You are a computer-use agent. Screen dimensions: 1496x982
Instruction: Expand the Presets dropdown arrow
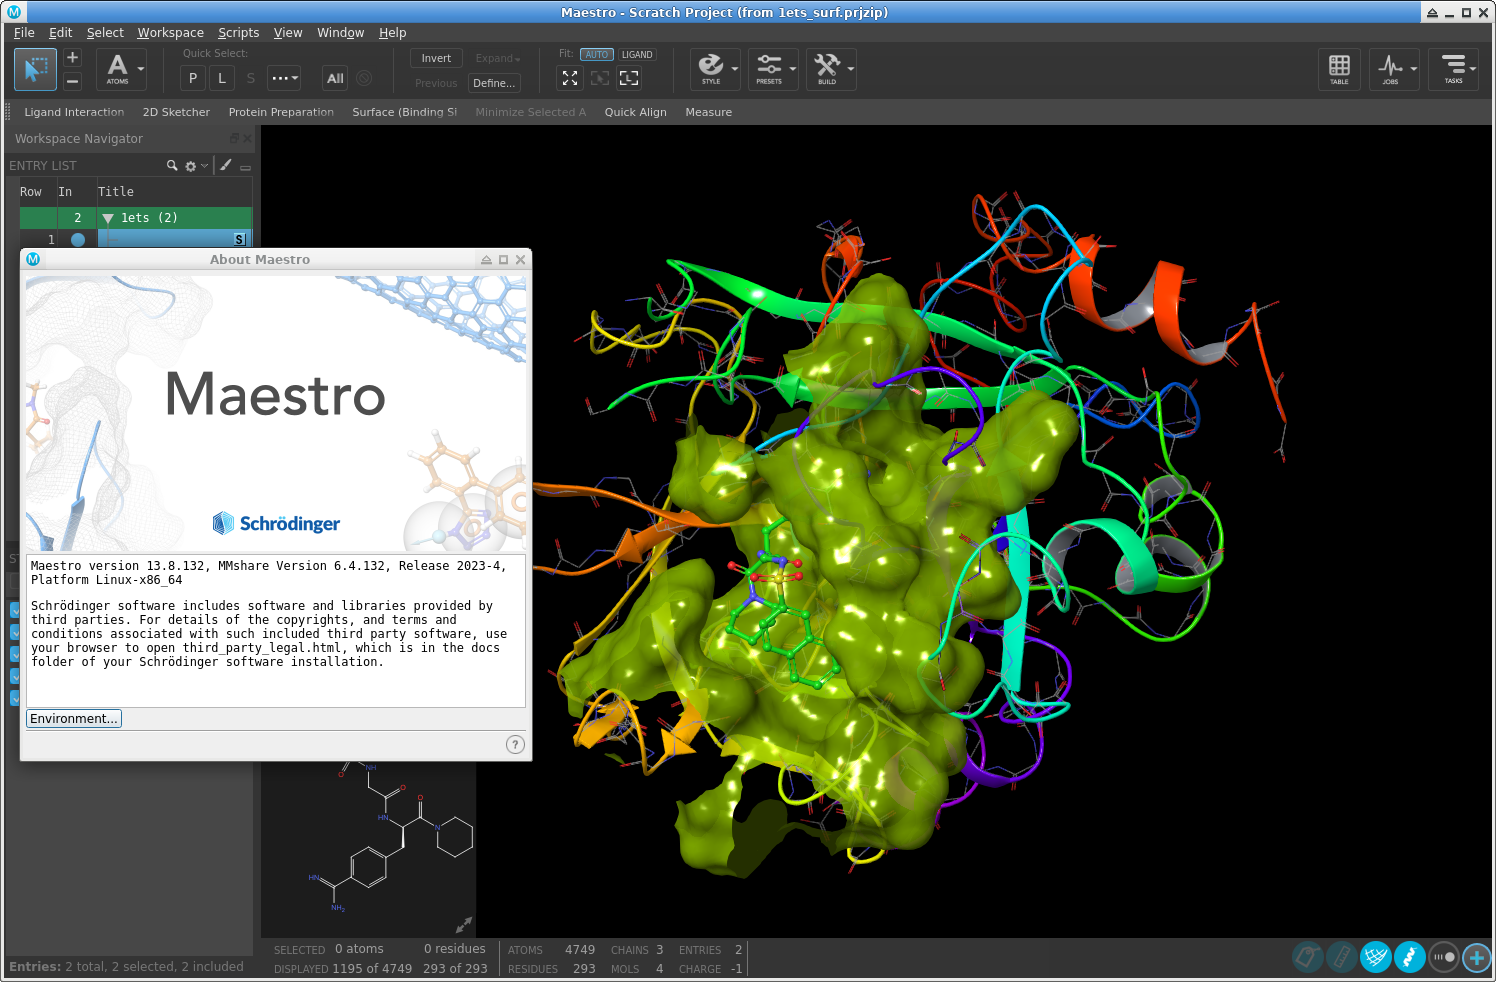click(x=793, y=69)
